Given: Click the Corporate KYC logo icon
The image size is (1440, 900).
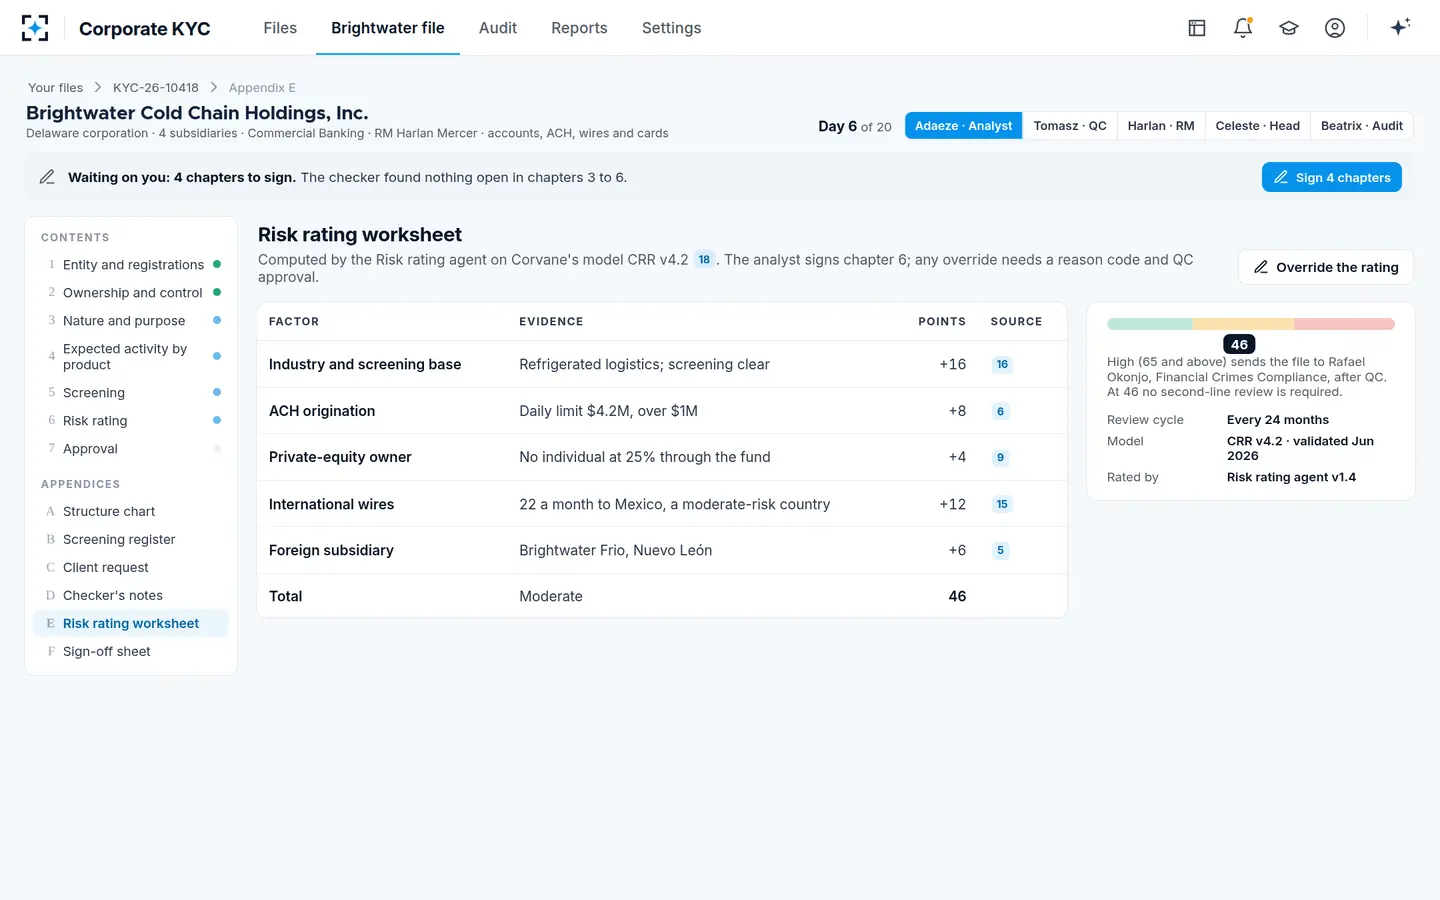Looking at the screenshot, I should pyautogui.click(x=35, y=28).
